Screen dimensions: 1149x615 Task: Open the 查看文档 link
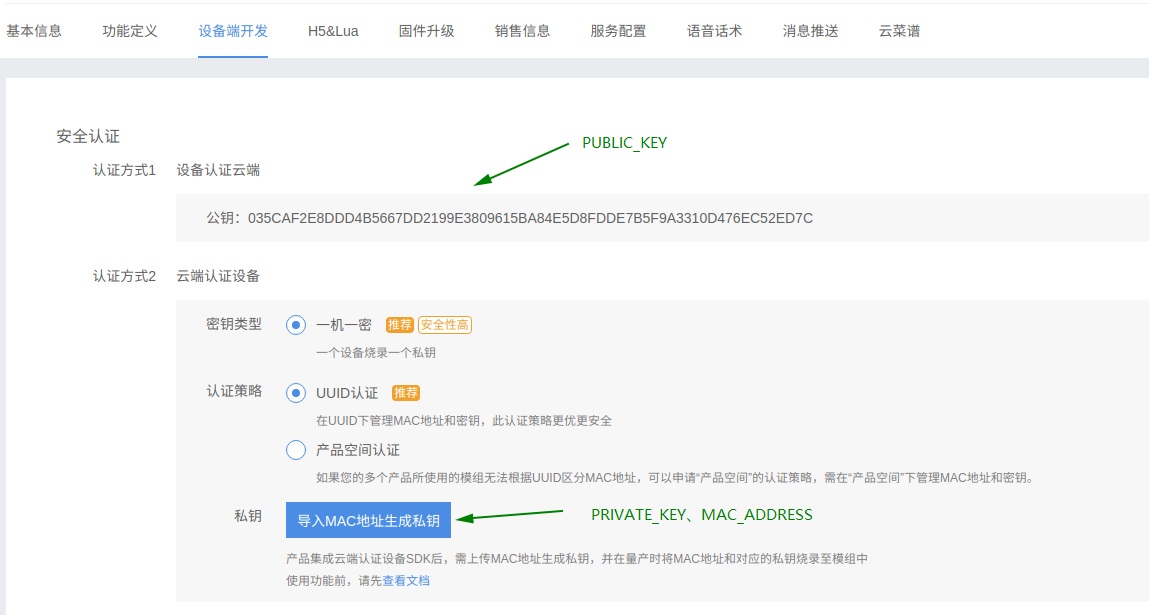406,581
